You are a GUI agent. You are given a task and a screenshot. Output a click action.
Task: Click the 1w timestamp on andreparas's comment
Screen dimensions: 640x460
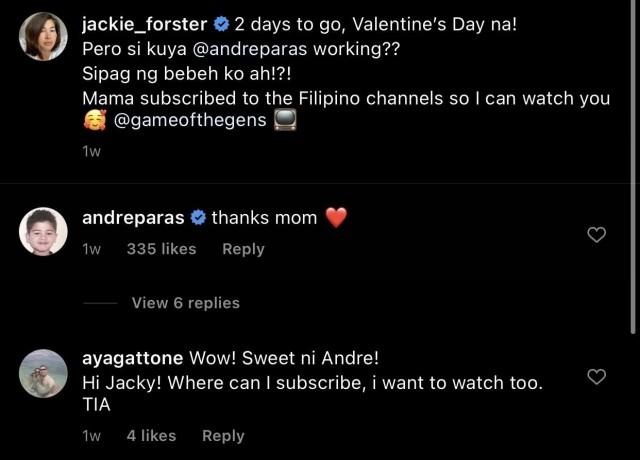click(91, 249)
